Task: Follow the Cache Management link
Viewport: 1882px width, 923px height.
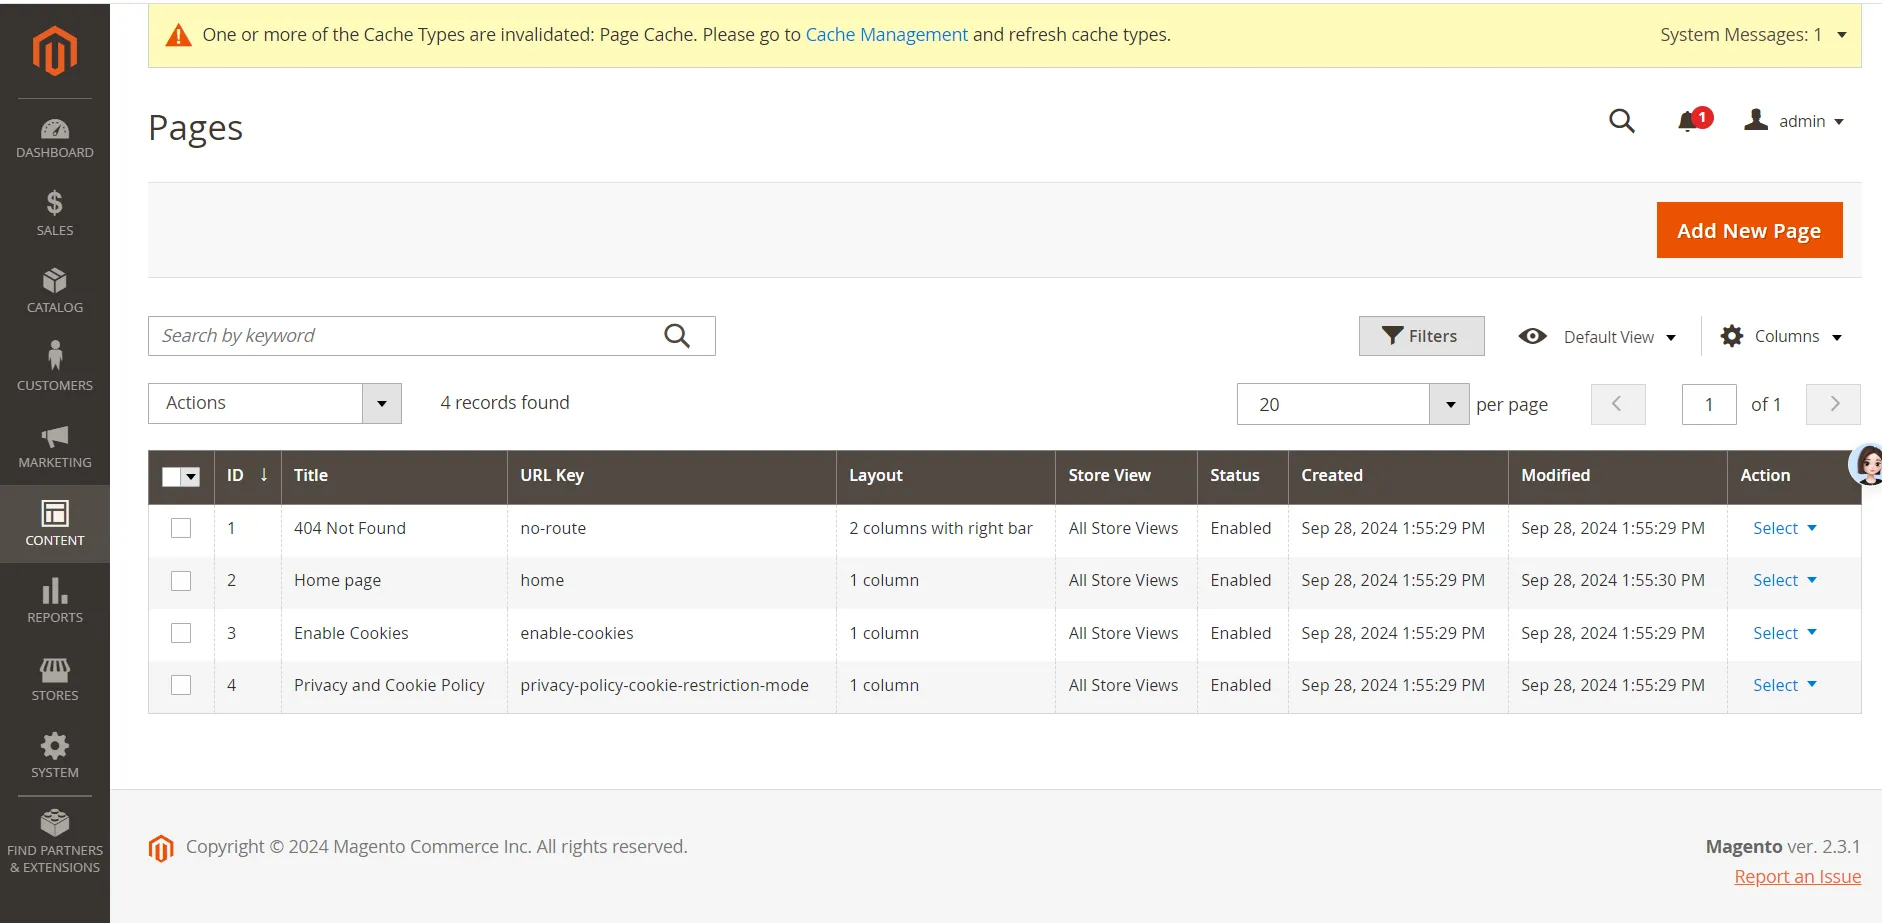Action: [886, 35]
